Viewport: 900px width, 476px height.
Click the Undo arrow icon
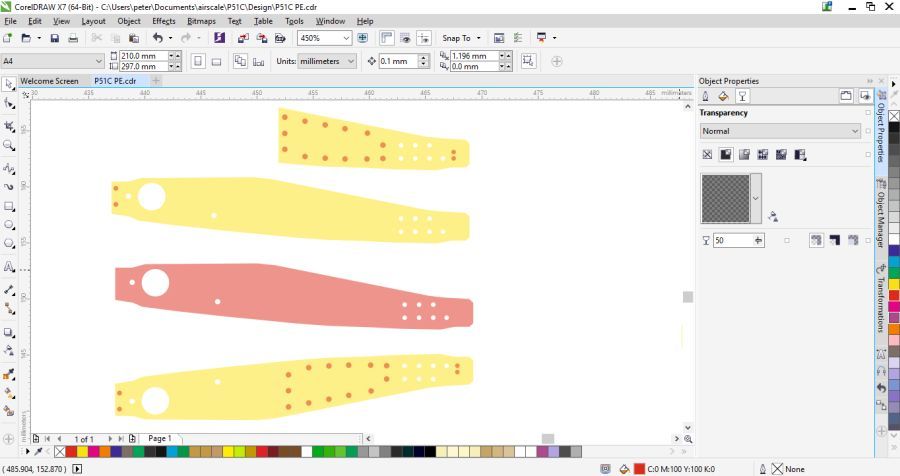click(159, 38)
